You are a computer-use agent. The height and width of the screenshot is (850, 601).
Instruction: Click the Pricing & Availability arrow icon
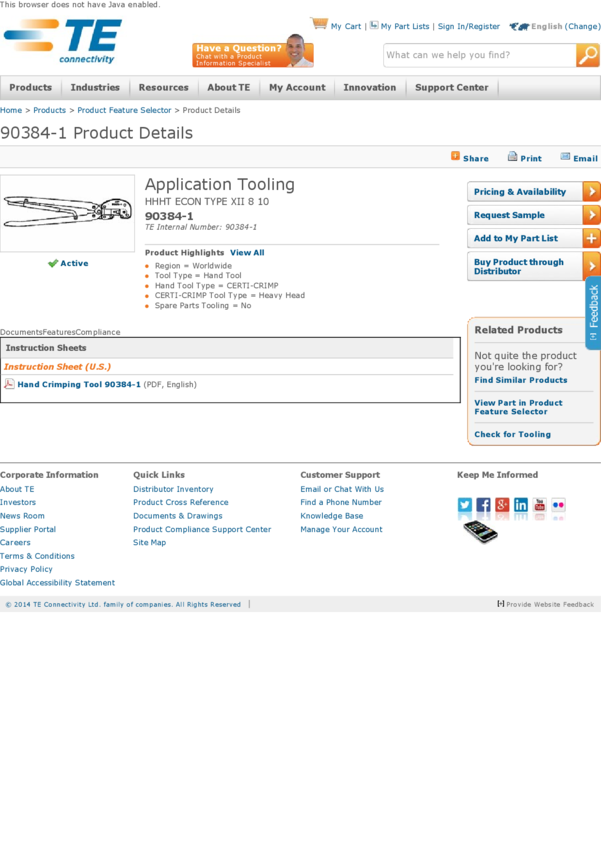click(591, 191)
